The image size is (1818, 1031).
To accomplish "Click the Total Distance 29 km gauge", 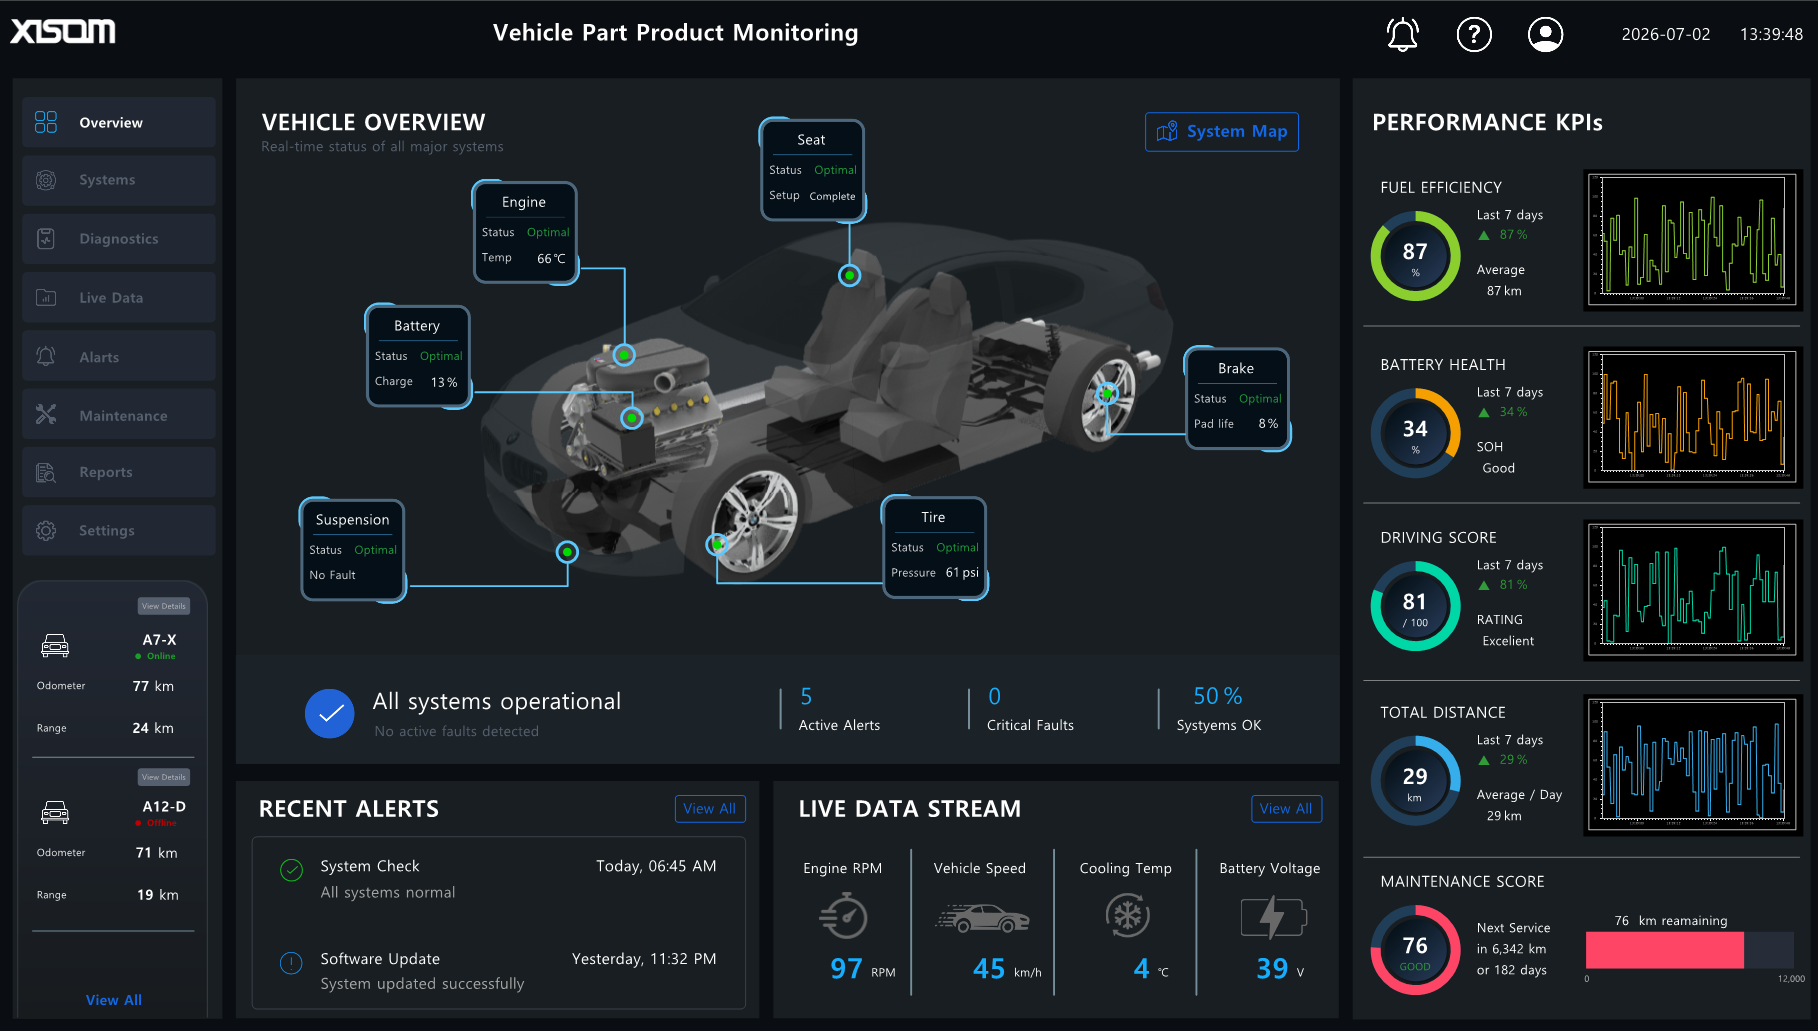I will coord(1415,781).
